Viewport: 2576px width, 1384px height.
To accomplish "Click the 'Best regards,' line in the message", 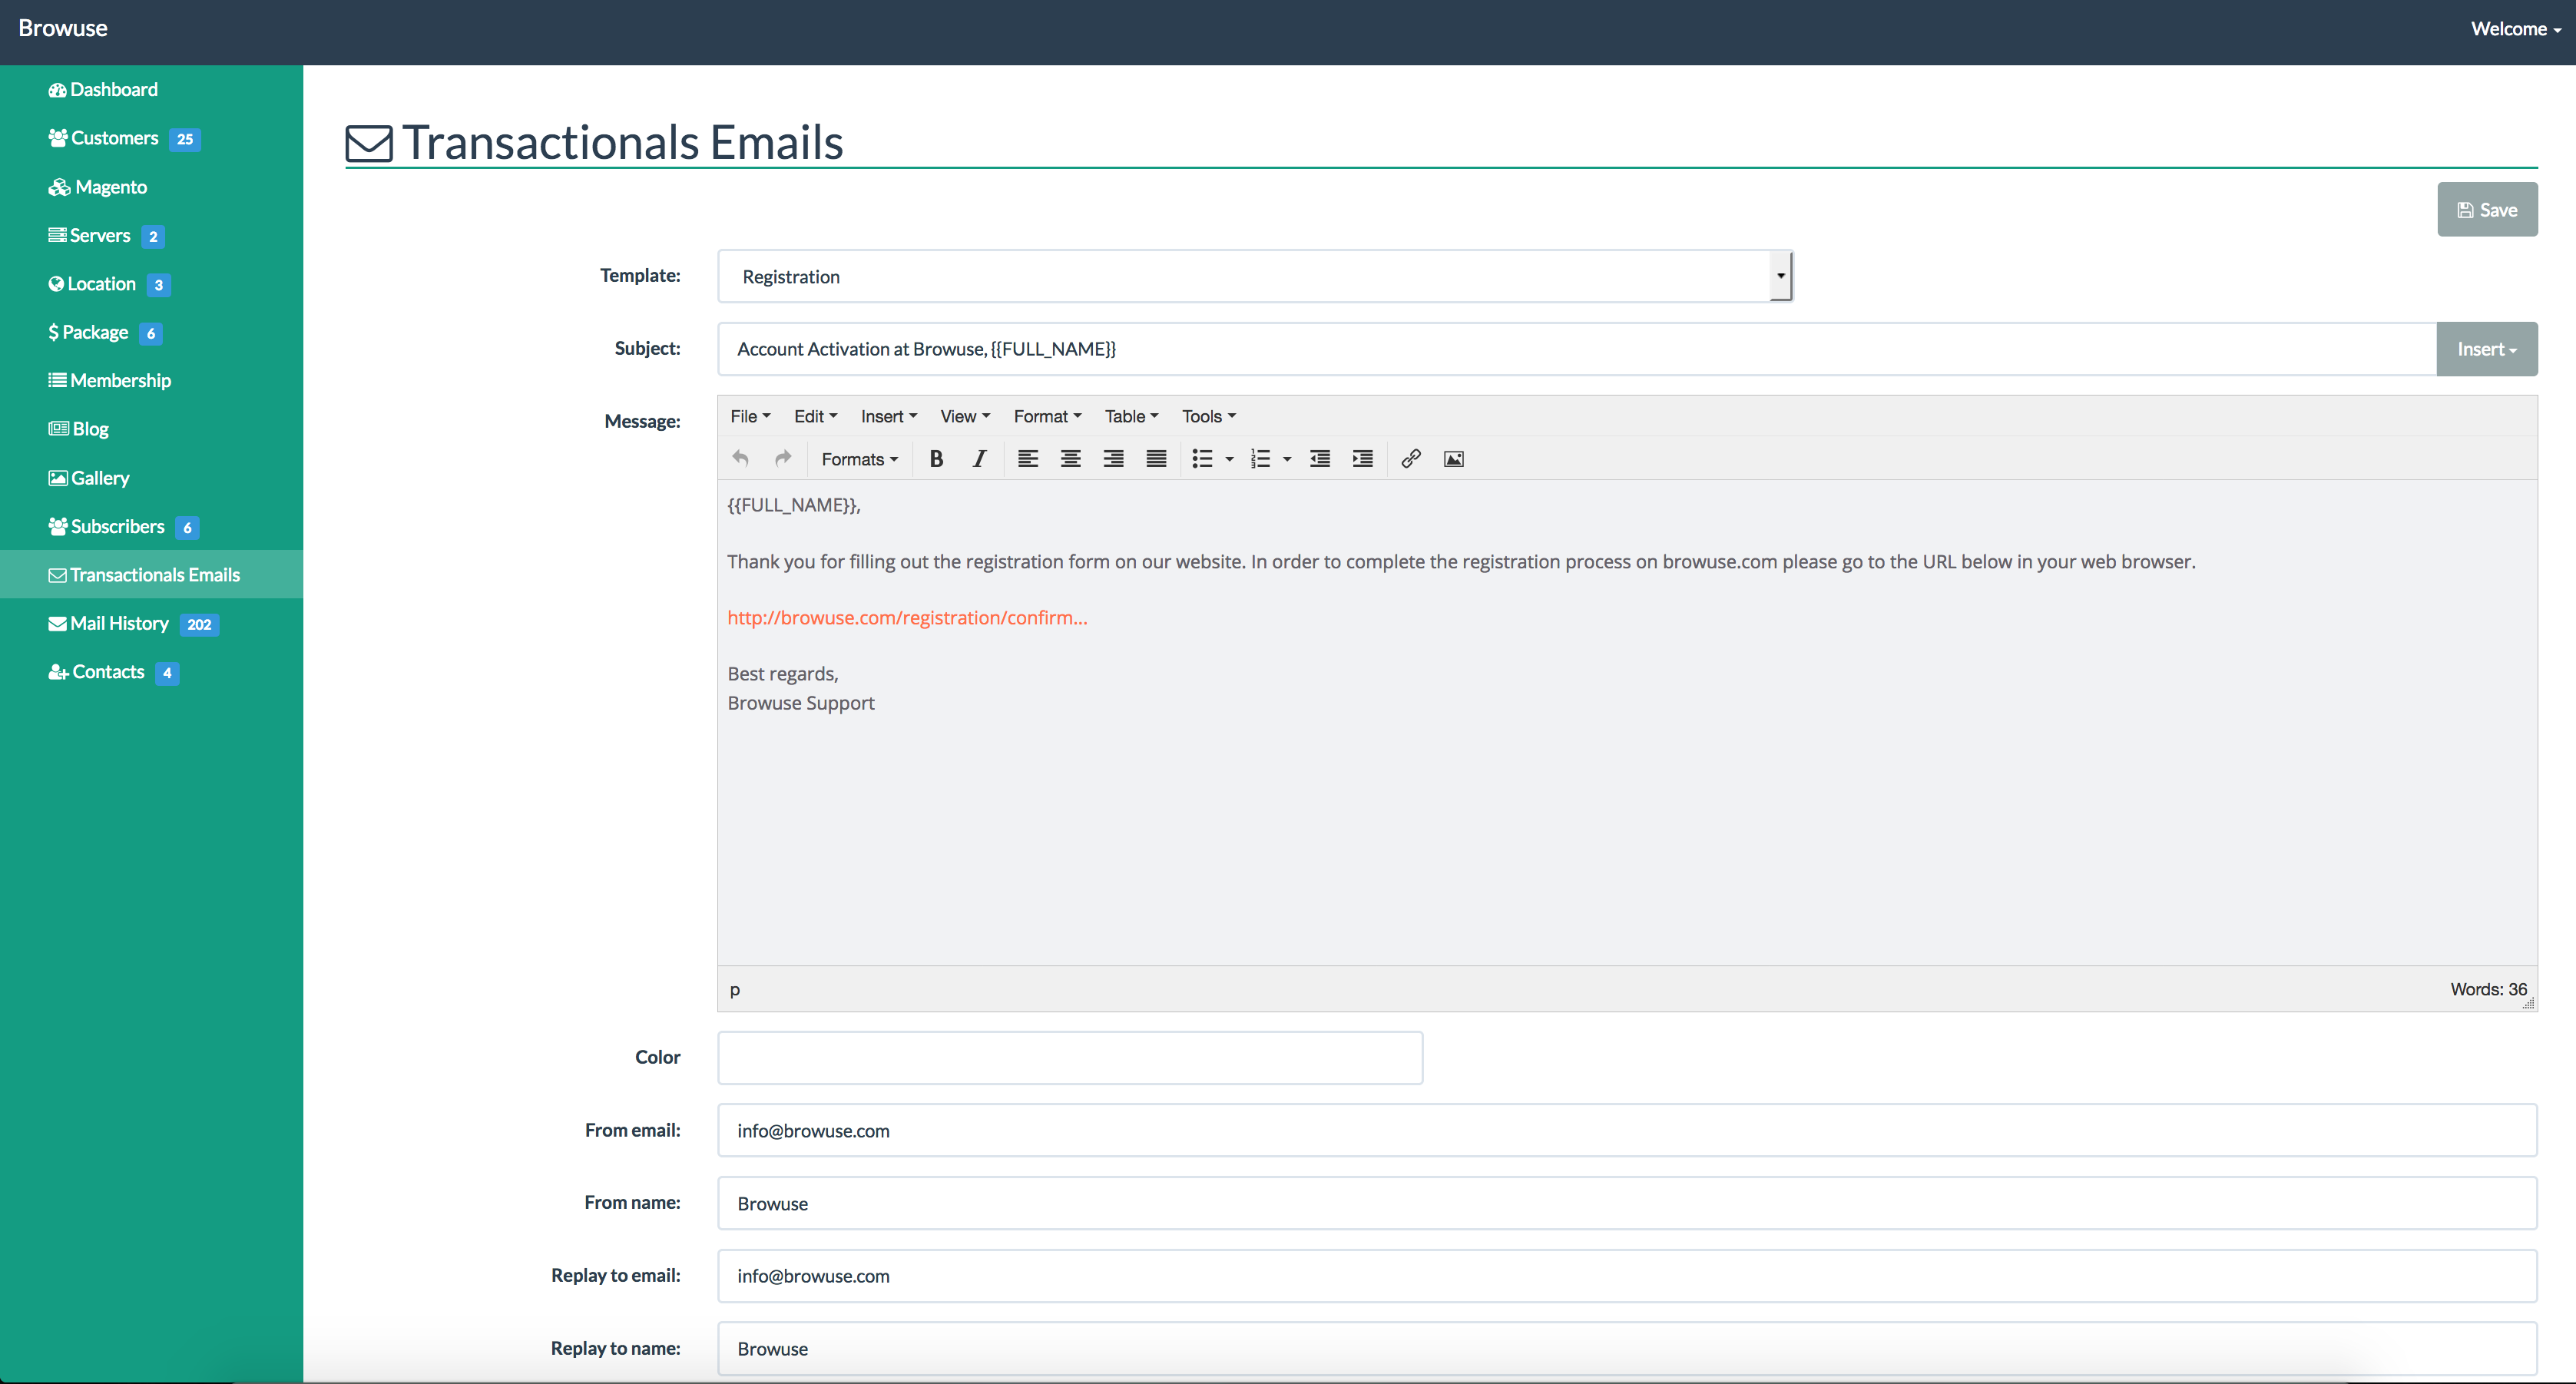I will (782, 674).
